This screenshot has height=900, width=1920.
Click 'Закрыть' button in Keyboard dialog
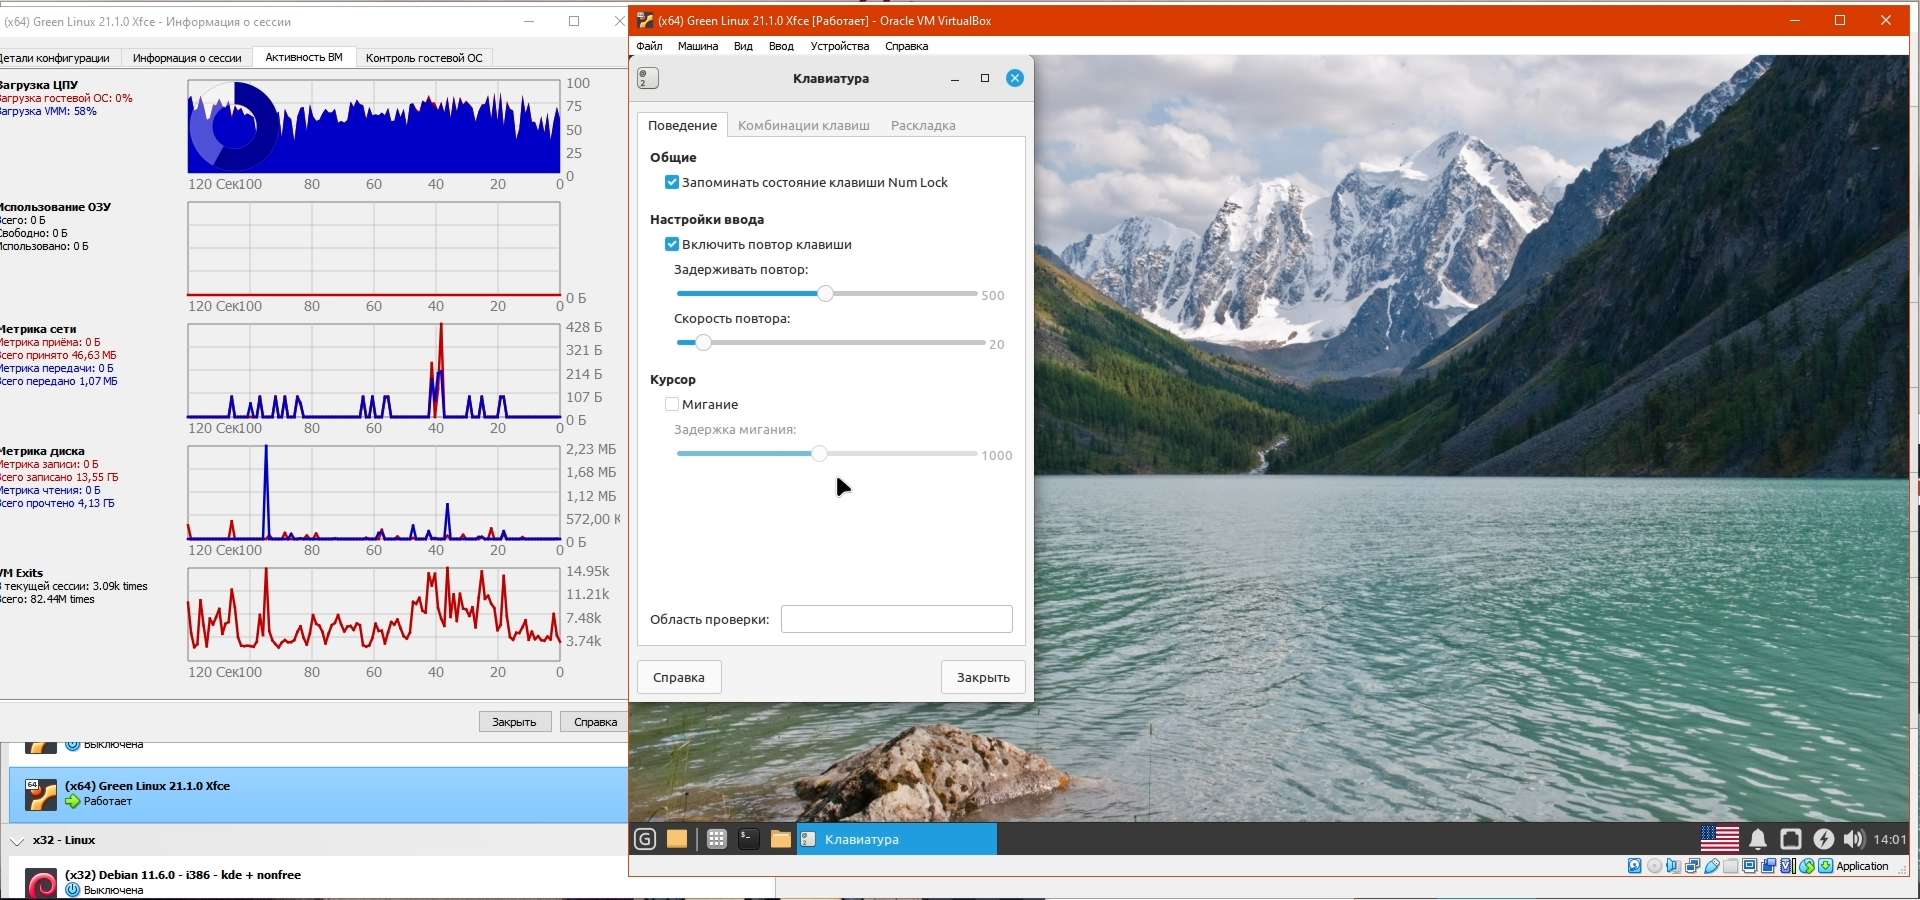point(983,677)
